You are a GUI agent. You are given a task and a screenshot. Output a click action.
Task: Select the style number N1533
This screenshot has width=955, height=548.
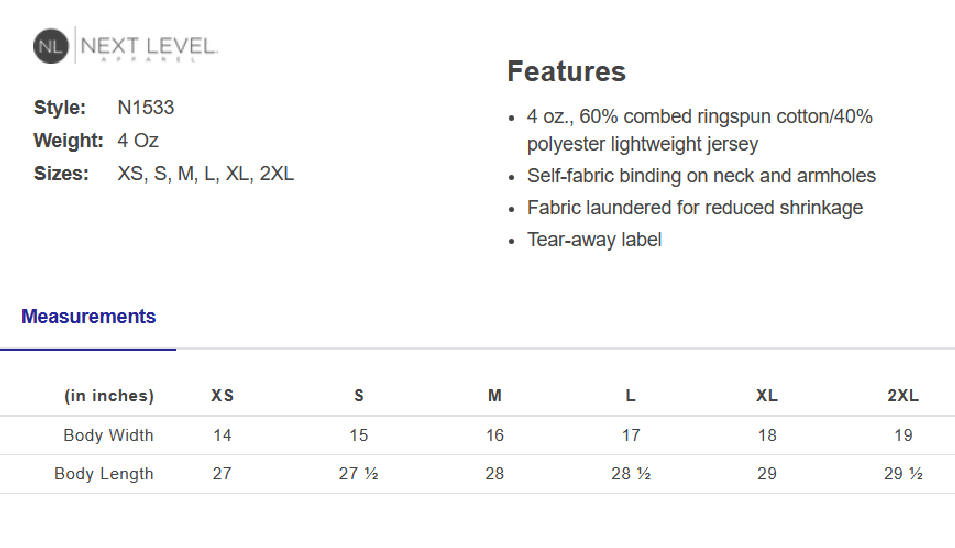(146, 107)
